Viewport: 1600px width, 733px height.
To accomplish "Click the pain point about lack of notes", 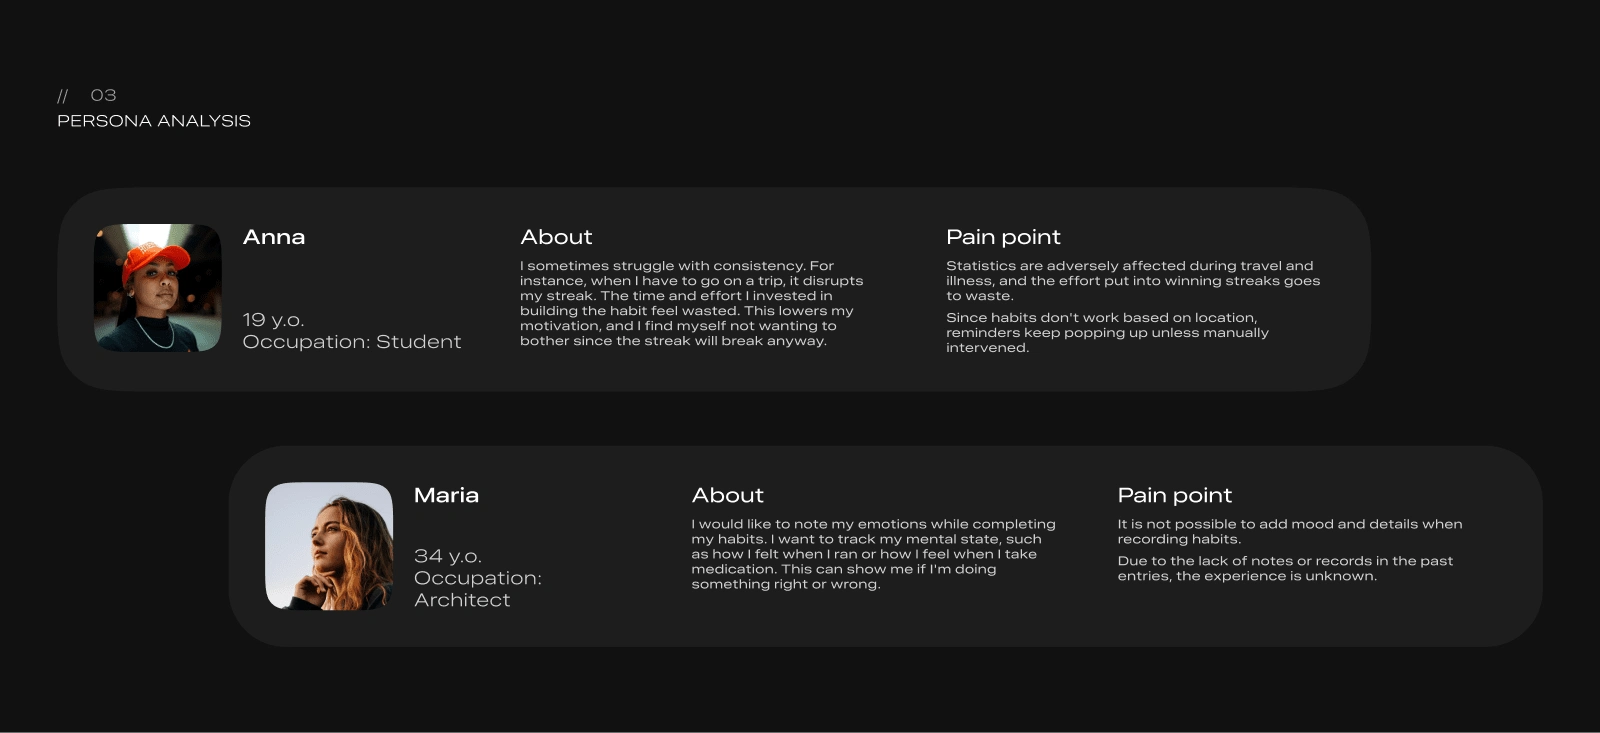I will pos(1285,568).
